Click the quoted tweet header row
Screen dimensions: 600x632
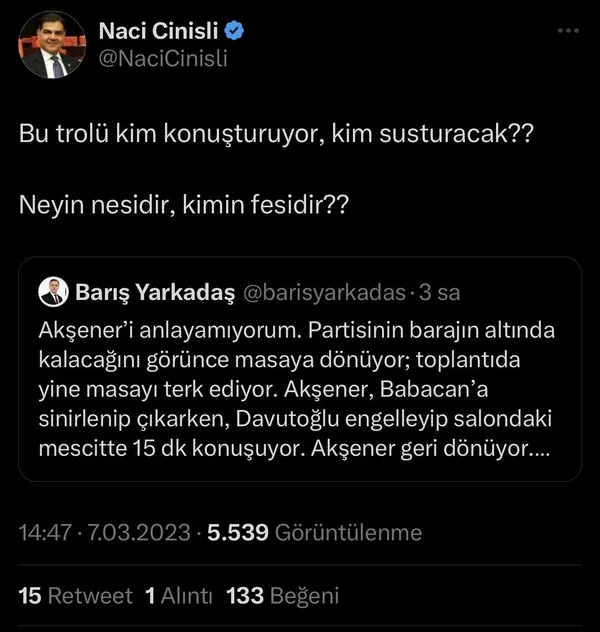[x=250, y=293]
